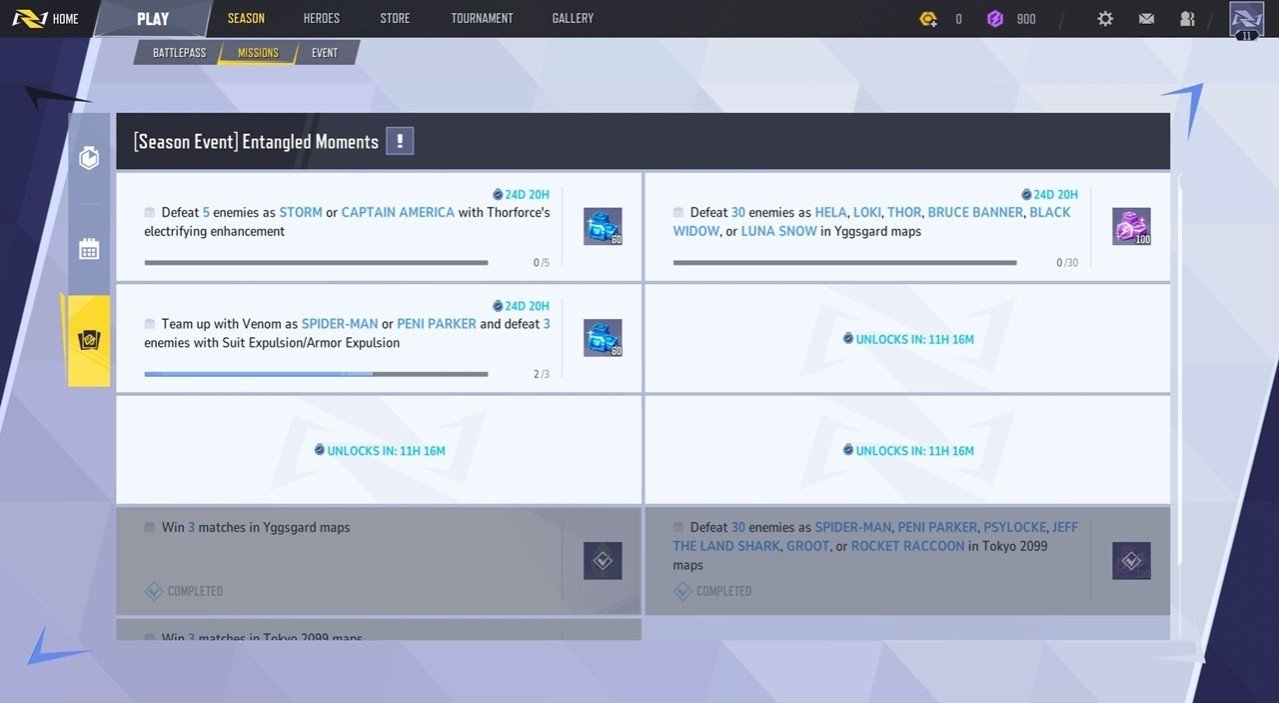Switch to the EVENT sub-tab
Image resolution: width=1279 pixels, height=703 pixels.
tap(325, 53)
